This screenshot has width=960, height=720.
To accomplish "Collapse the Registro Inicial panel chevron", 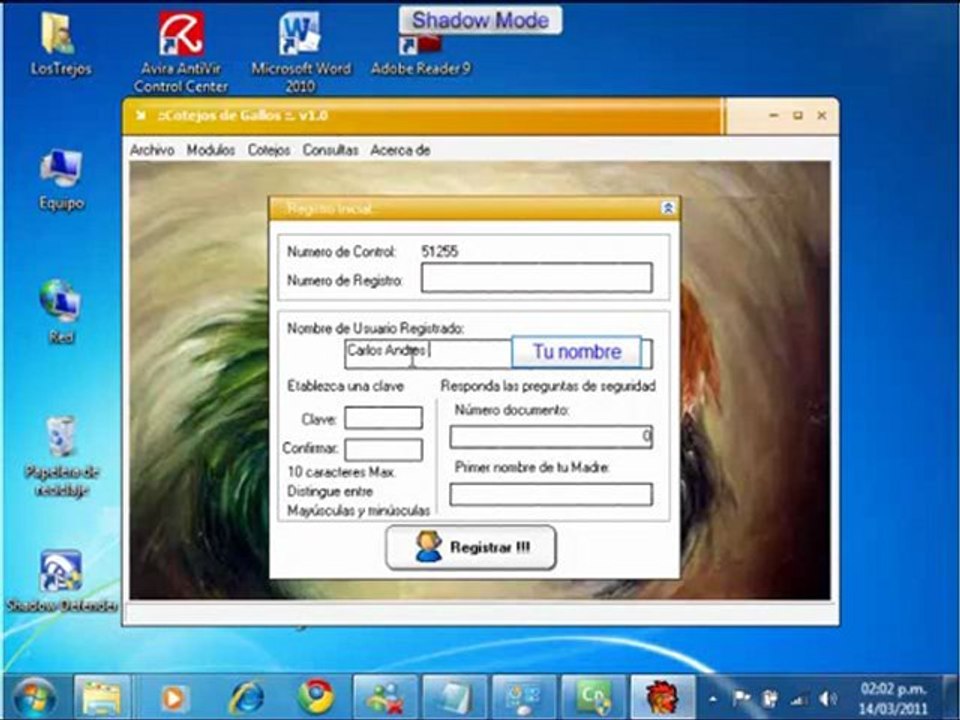I will [x=668, y=208].
